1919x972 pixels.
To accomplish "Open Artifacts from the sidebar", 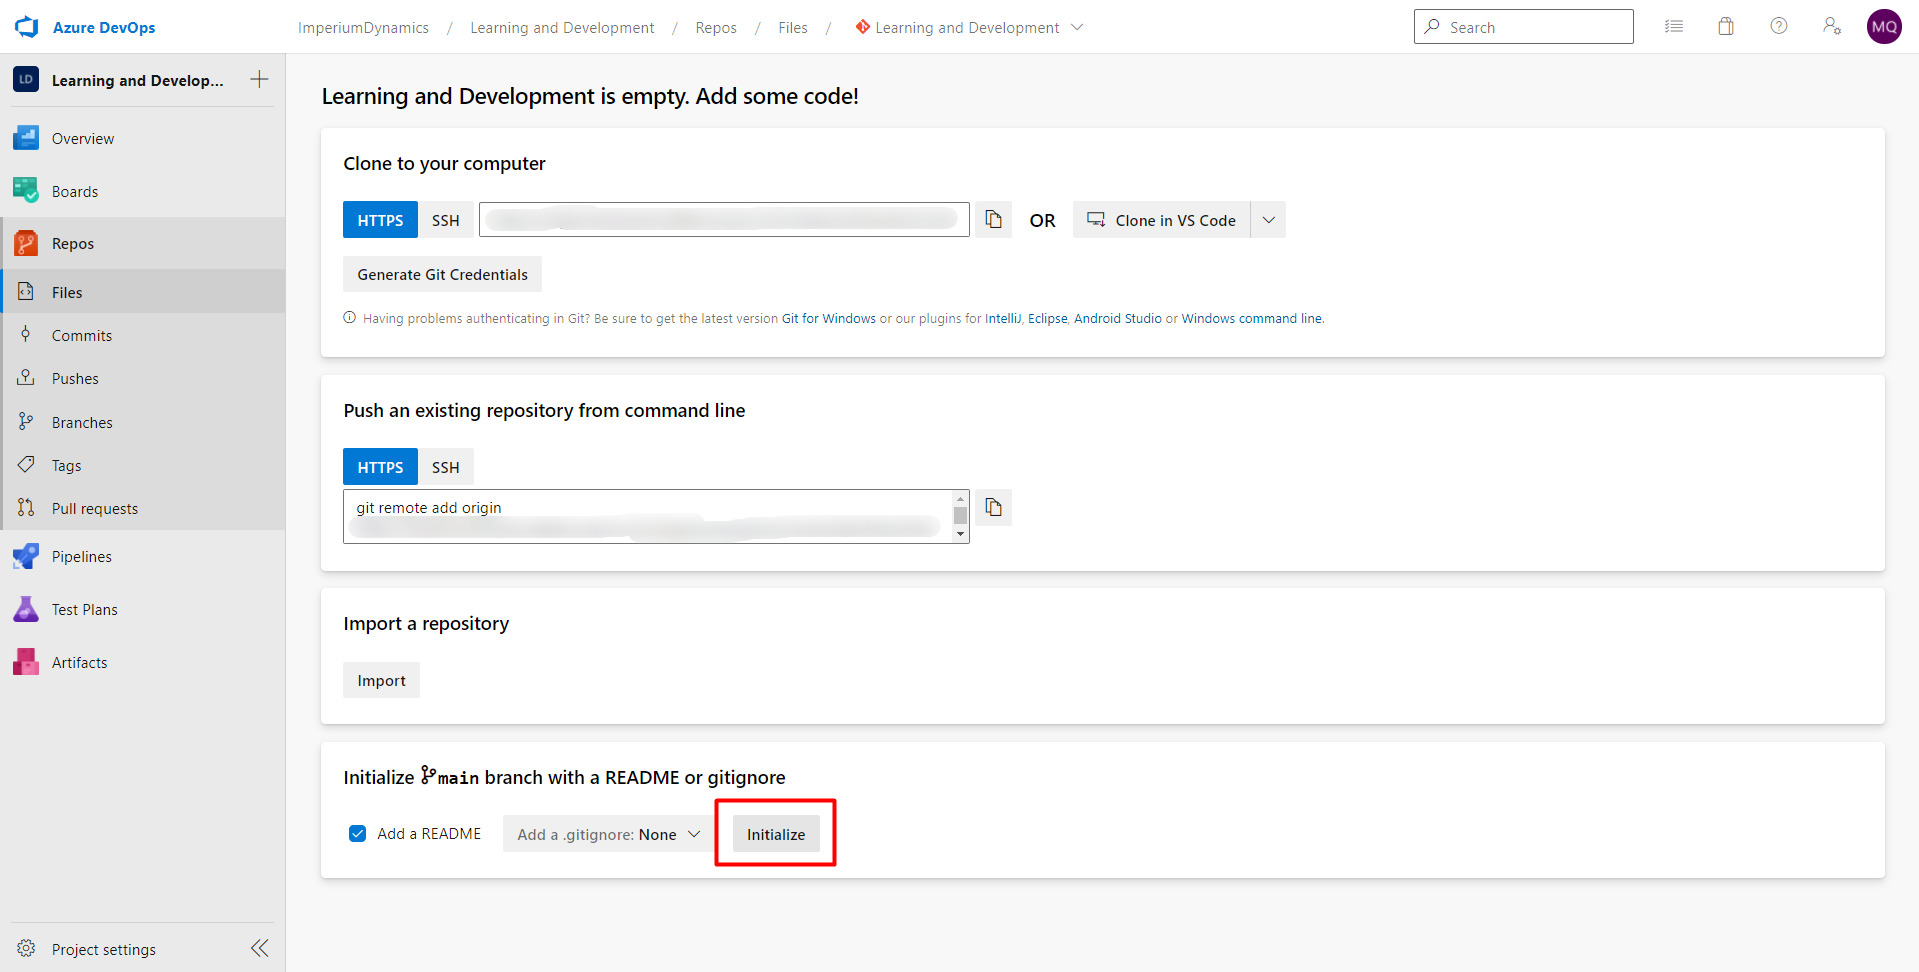I will (80, 661).
